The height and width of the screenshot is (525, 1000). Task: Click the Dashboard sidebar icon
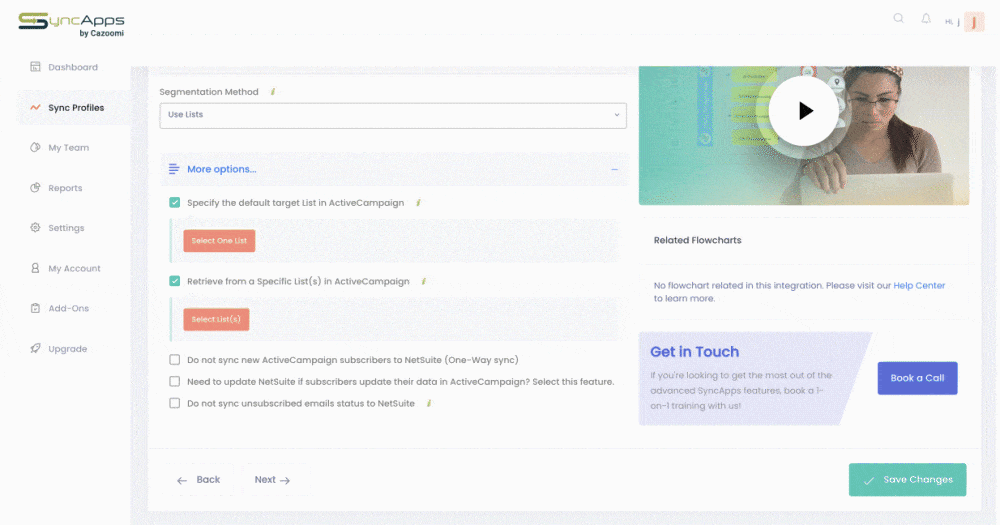coord(35,66)
